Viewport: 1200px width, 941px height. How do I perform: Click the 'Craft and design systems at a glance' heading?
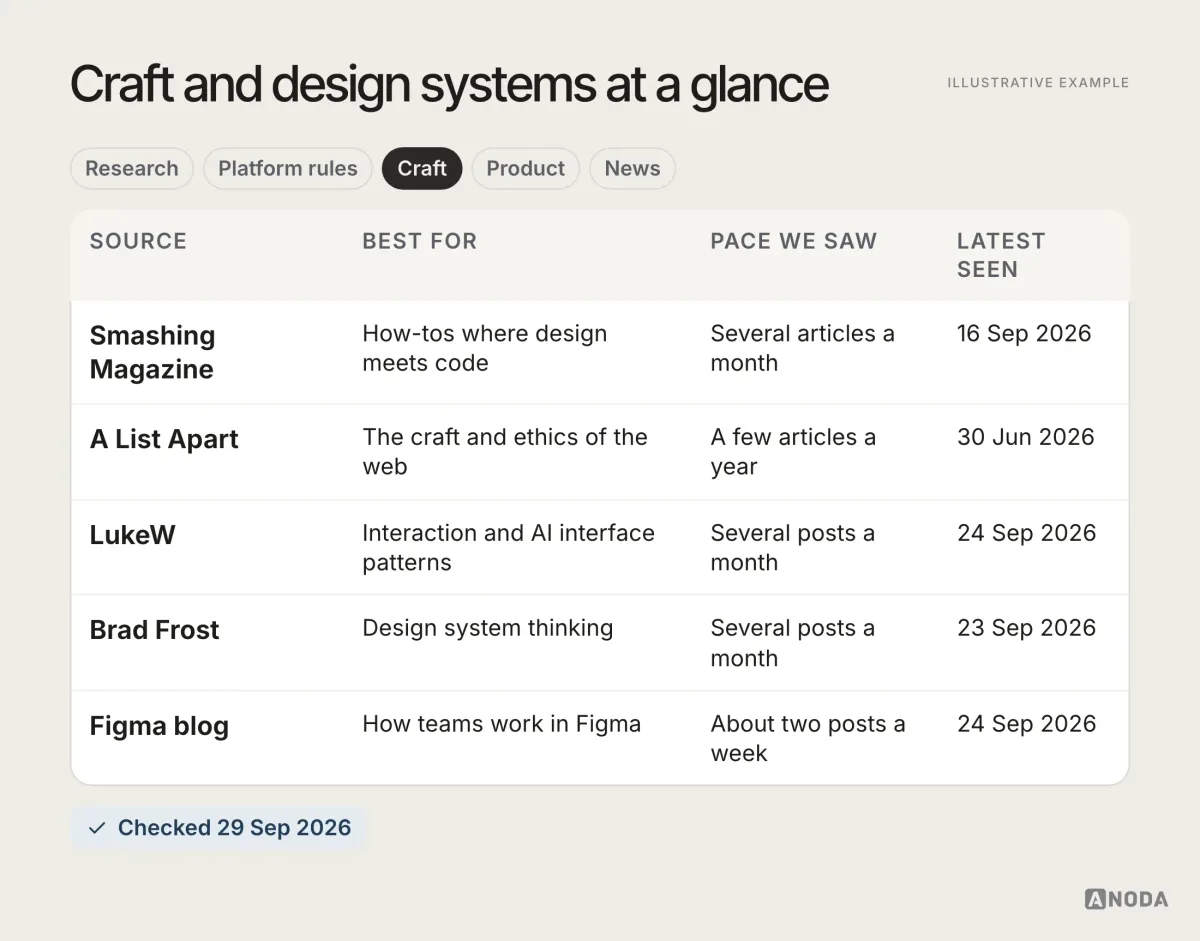pos(449,86)
